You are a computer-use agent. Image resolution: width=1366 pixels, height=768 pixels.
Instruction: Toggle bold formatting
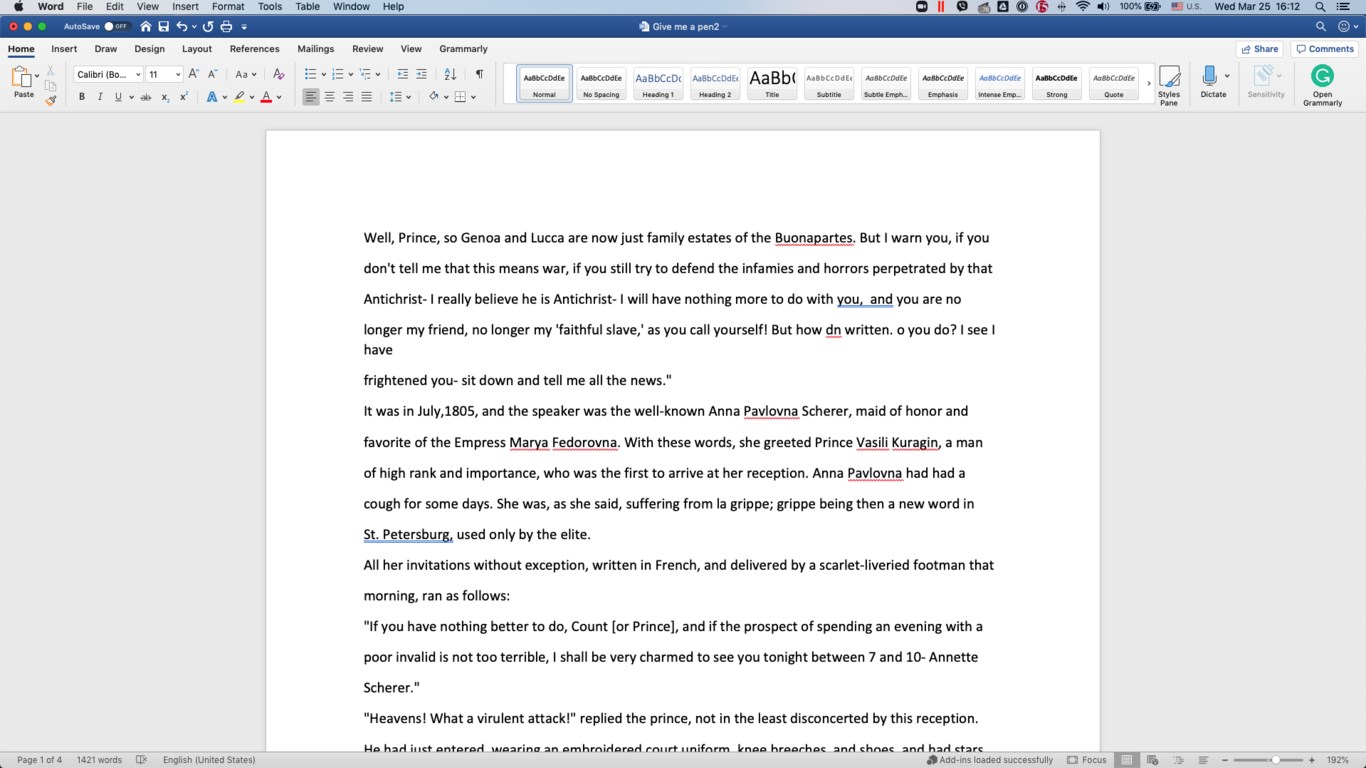(x=82, y=97)
